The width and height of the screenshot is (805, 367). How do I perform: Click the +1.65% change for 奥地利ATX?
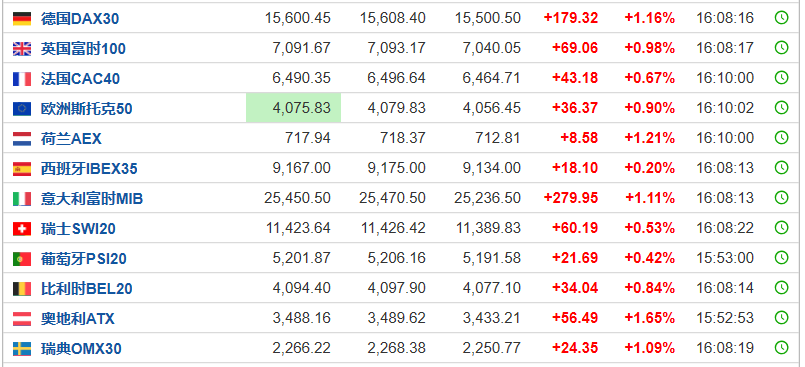pos(649,318)
